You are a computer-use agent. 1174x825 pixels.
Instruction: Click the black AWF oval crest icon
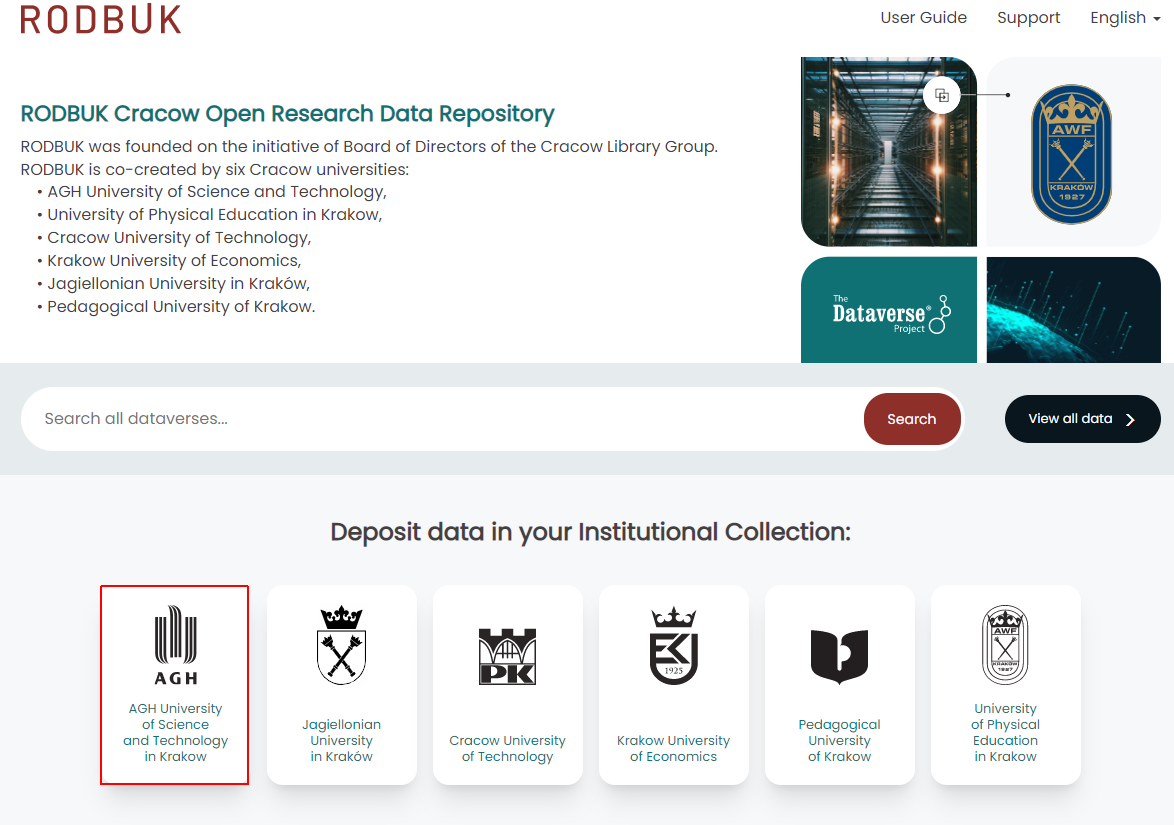(1005, 645)
